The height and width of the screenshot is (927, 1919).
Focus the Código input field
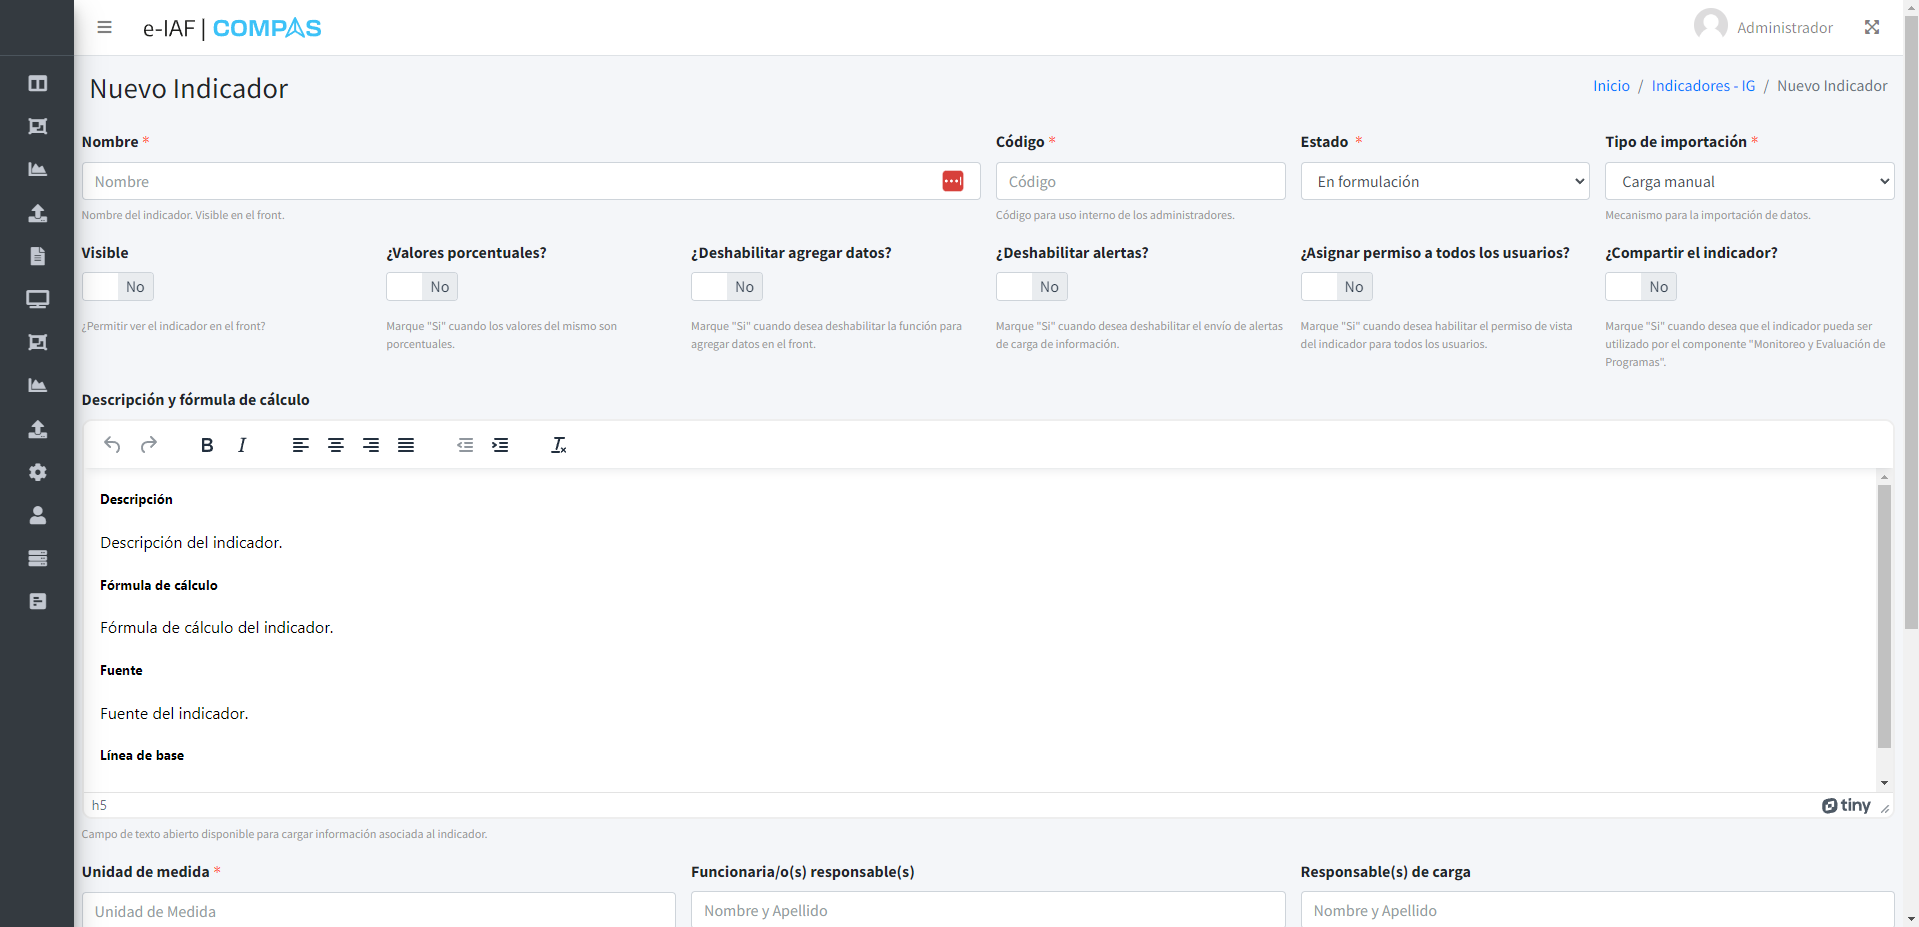tap(1140, 181)
